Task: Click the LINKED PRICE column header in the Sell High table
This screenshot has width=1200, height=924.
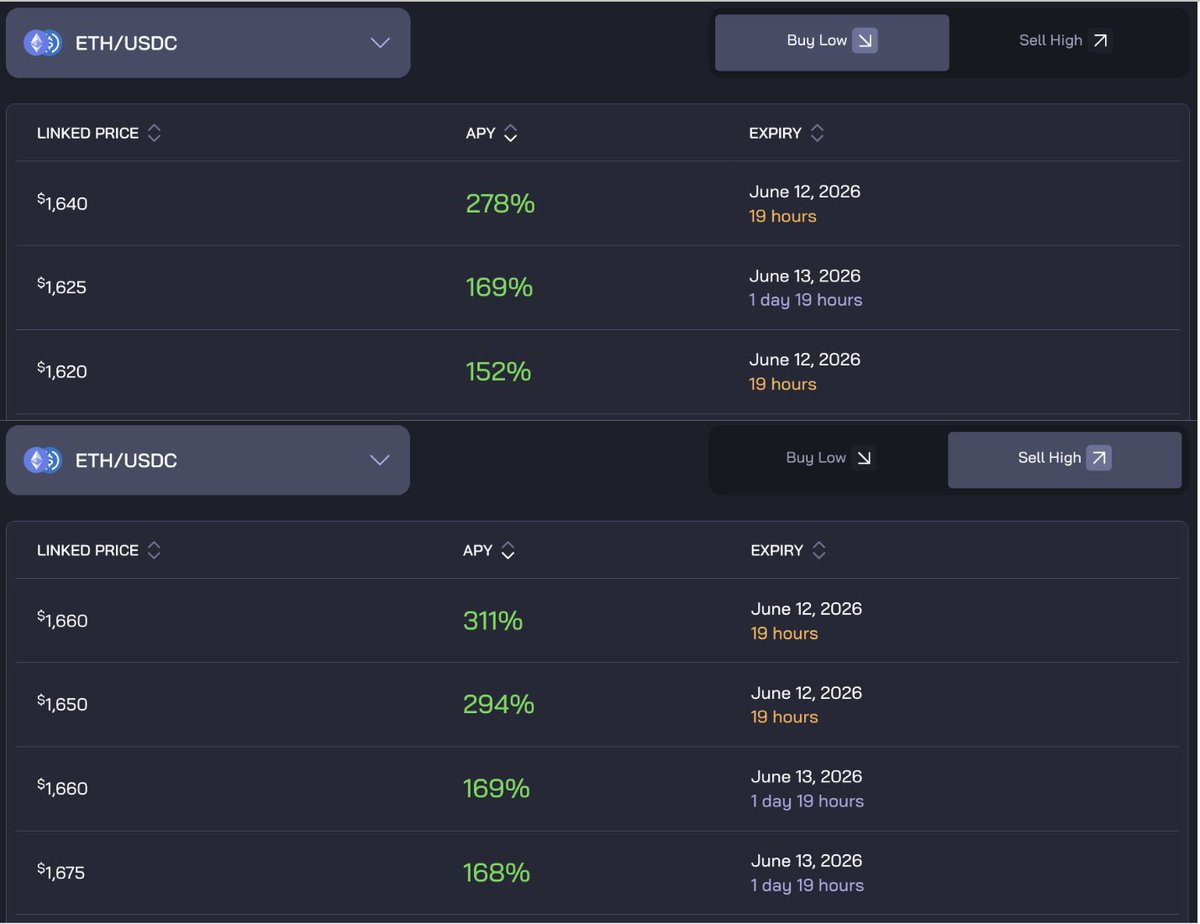Action: tap(88, 550)
